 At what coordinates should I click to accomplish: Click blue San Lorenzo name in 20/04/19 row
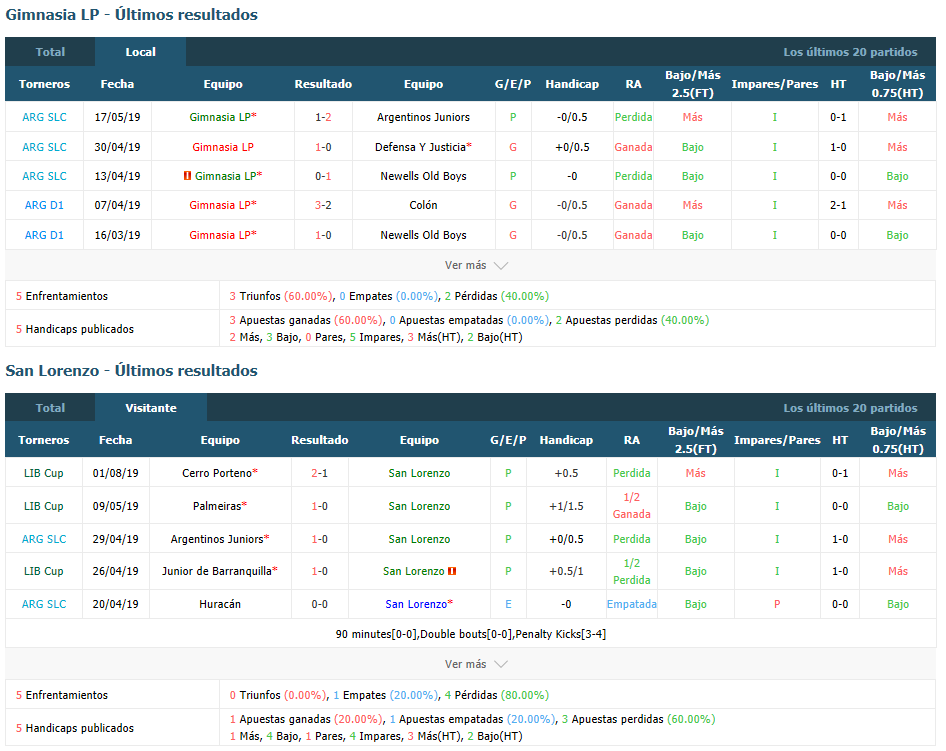416,604
